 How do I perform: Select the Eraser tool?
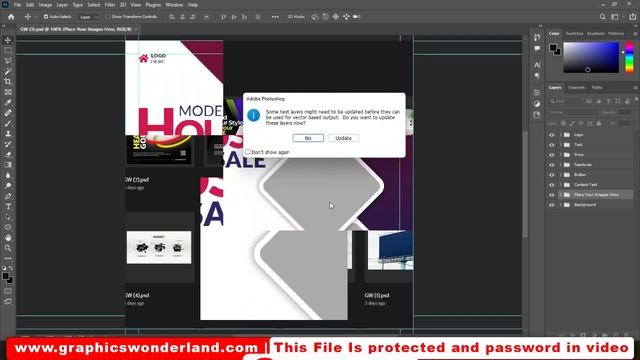(8, 155)
